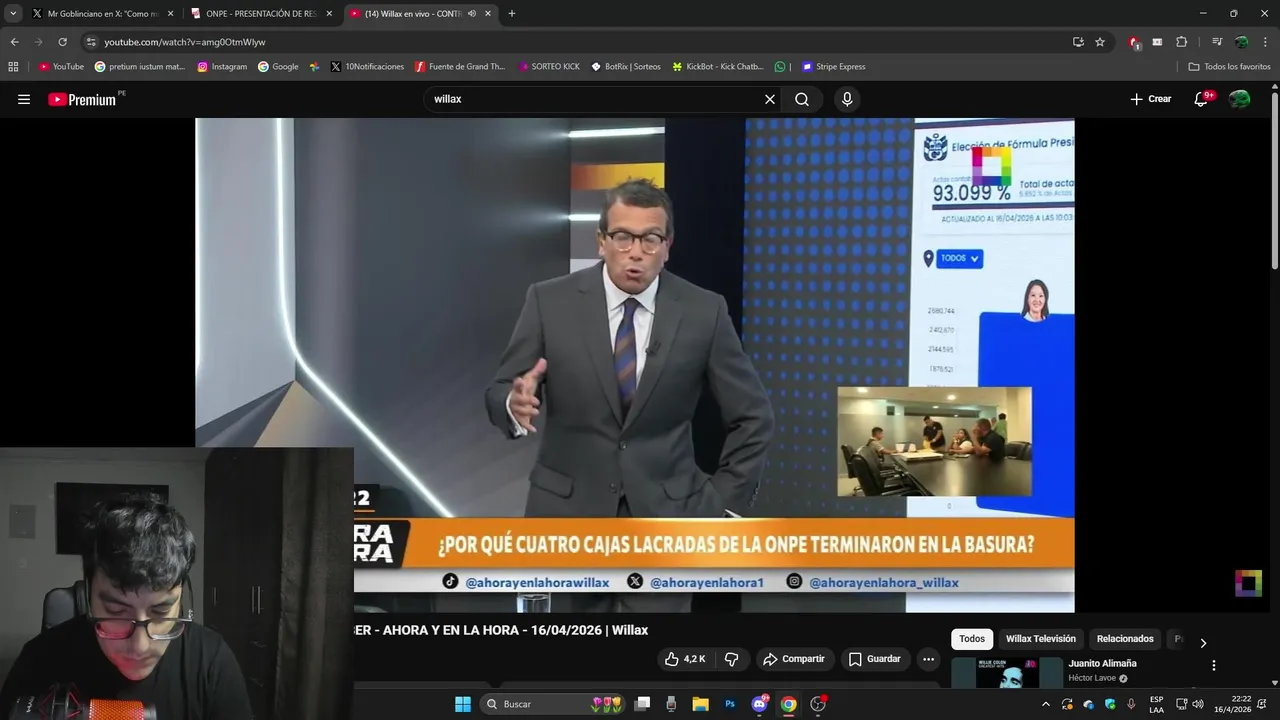Switch to Mr Goblinciano en X tab
Viewport: 1280px width, 720px height.
(x=101, y=13)
